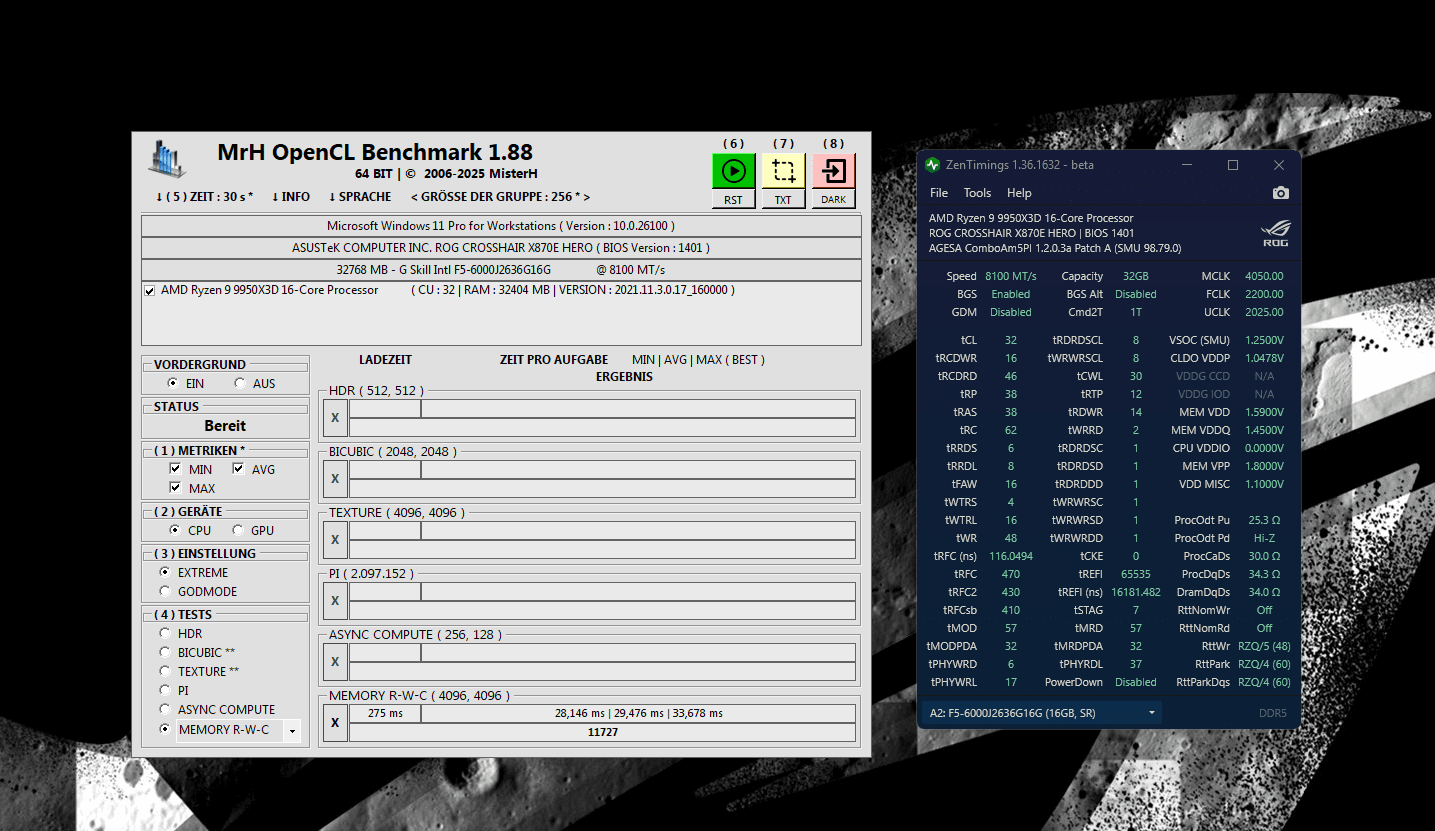Screen dimensions: 1435x831
Task: Click the Microsoft Windows 11 Pro info row
Action: pos(501,226)
